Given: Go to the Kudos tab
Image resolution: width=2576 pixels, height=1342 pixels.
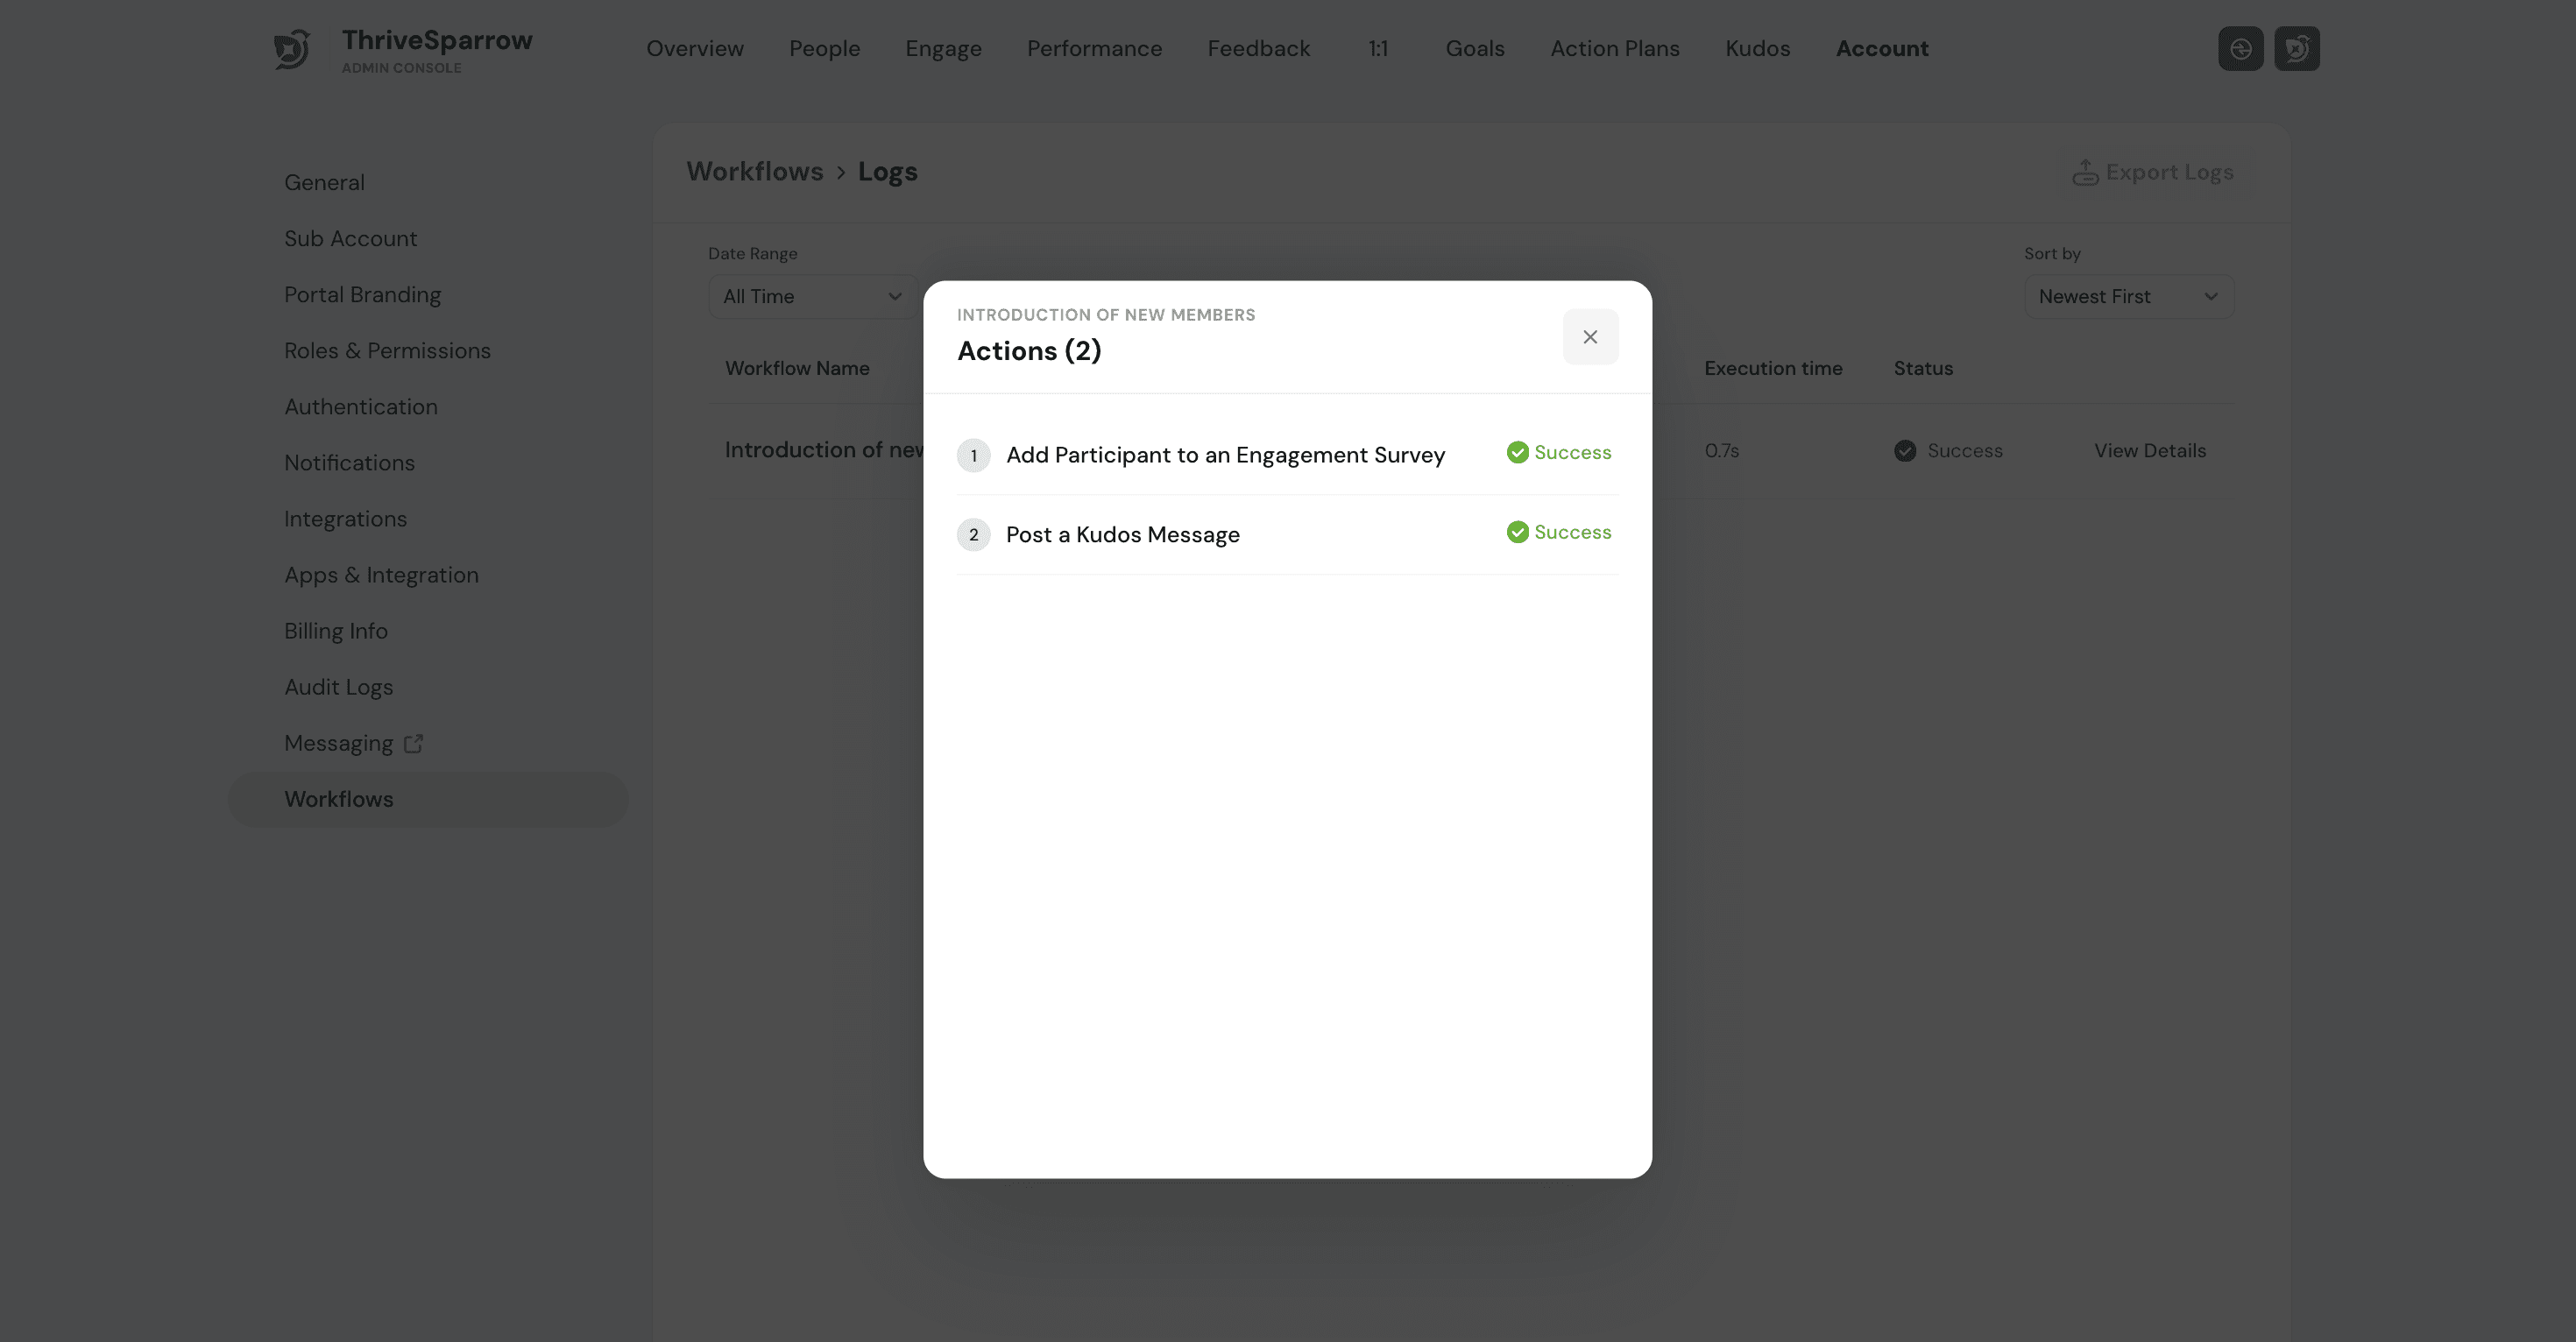Looking at the screenshot, I should [1757, 48].
